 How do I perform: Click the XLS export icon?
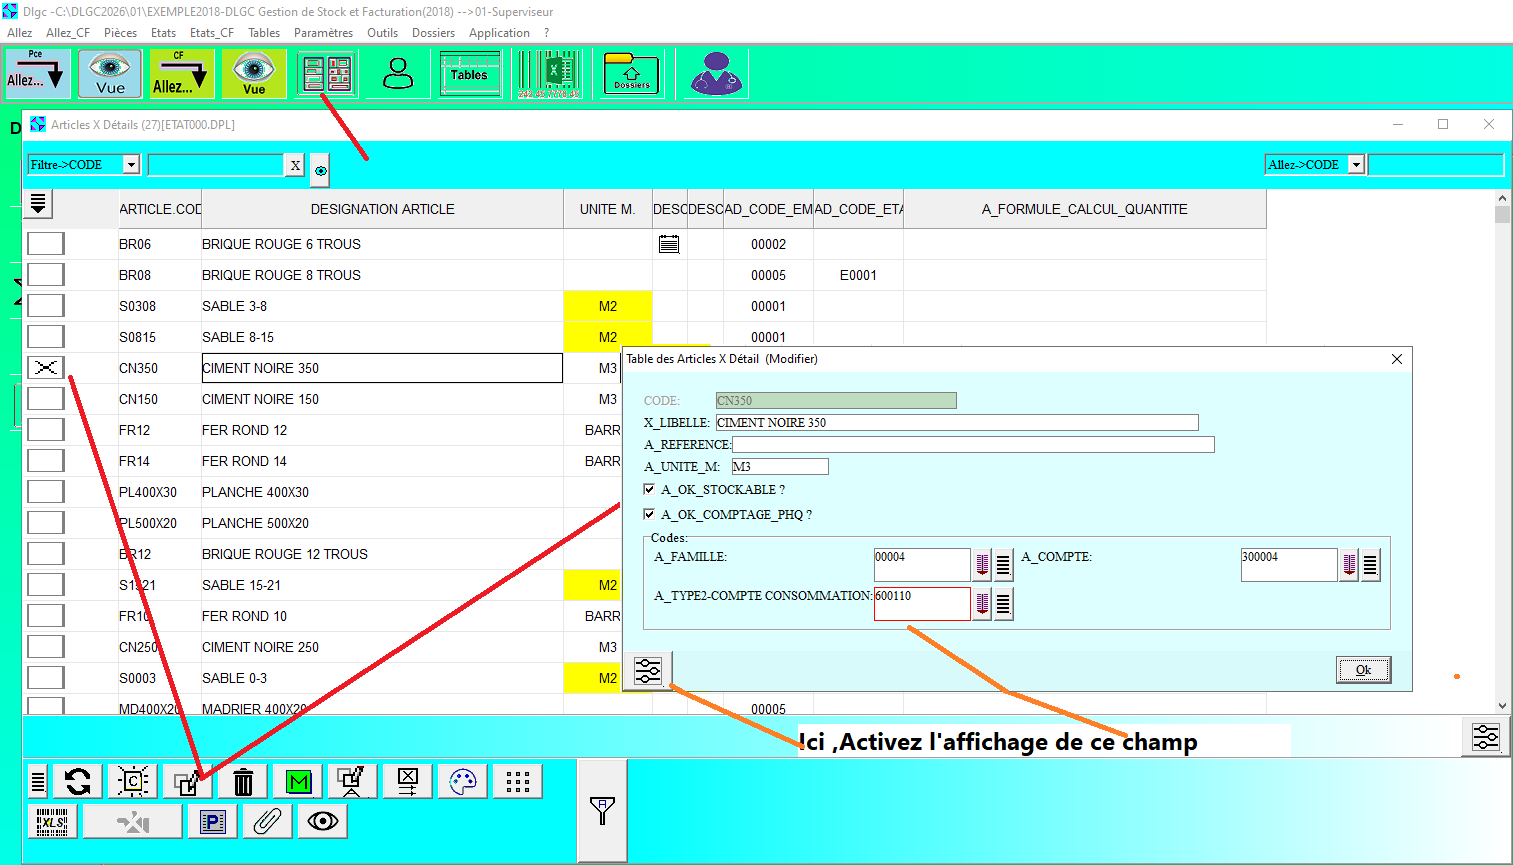52,822
